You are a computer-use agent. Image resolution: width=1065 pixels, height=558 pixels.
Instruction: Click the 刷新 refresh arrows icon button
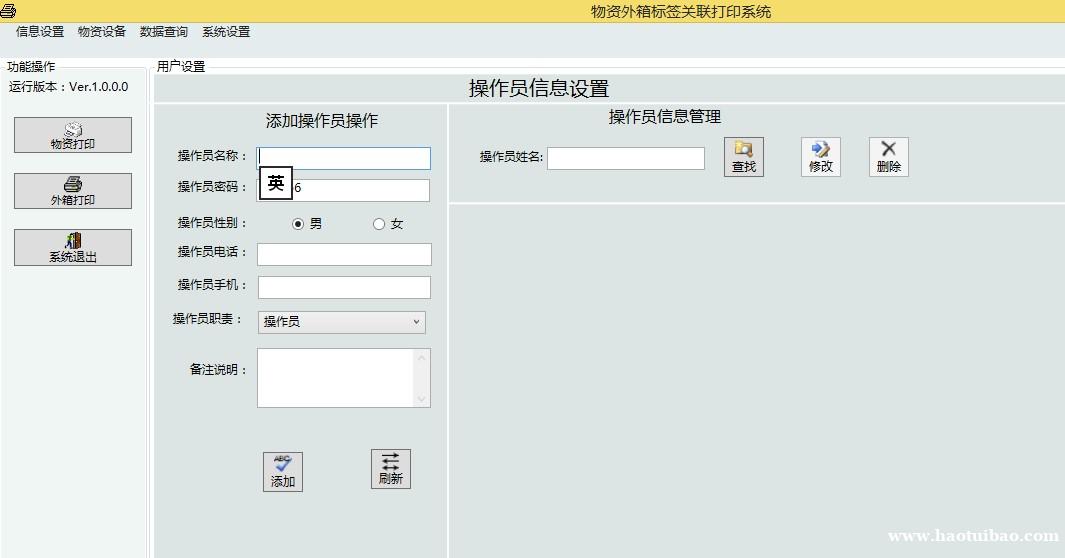point(390,468)
